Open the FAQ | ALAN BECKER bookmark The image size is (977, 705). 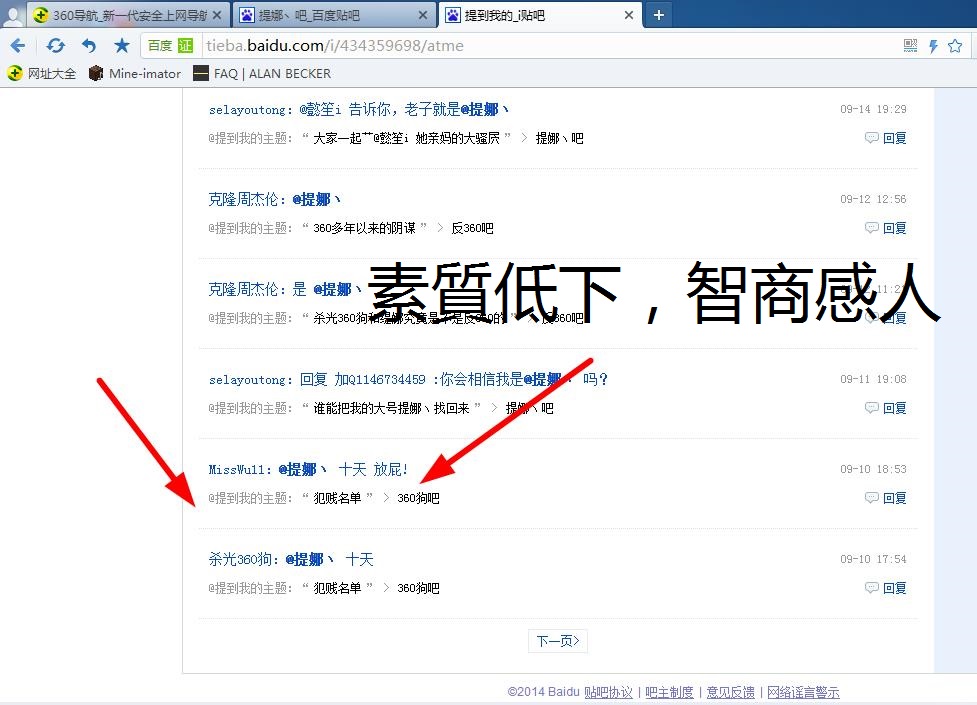tap(262, 74)
